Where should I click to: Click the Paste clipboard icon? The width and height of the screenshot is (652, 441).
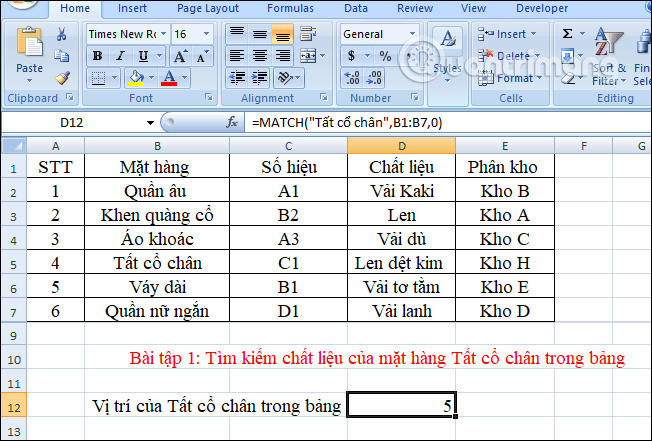click(x=29, y=42)
